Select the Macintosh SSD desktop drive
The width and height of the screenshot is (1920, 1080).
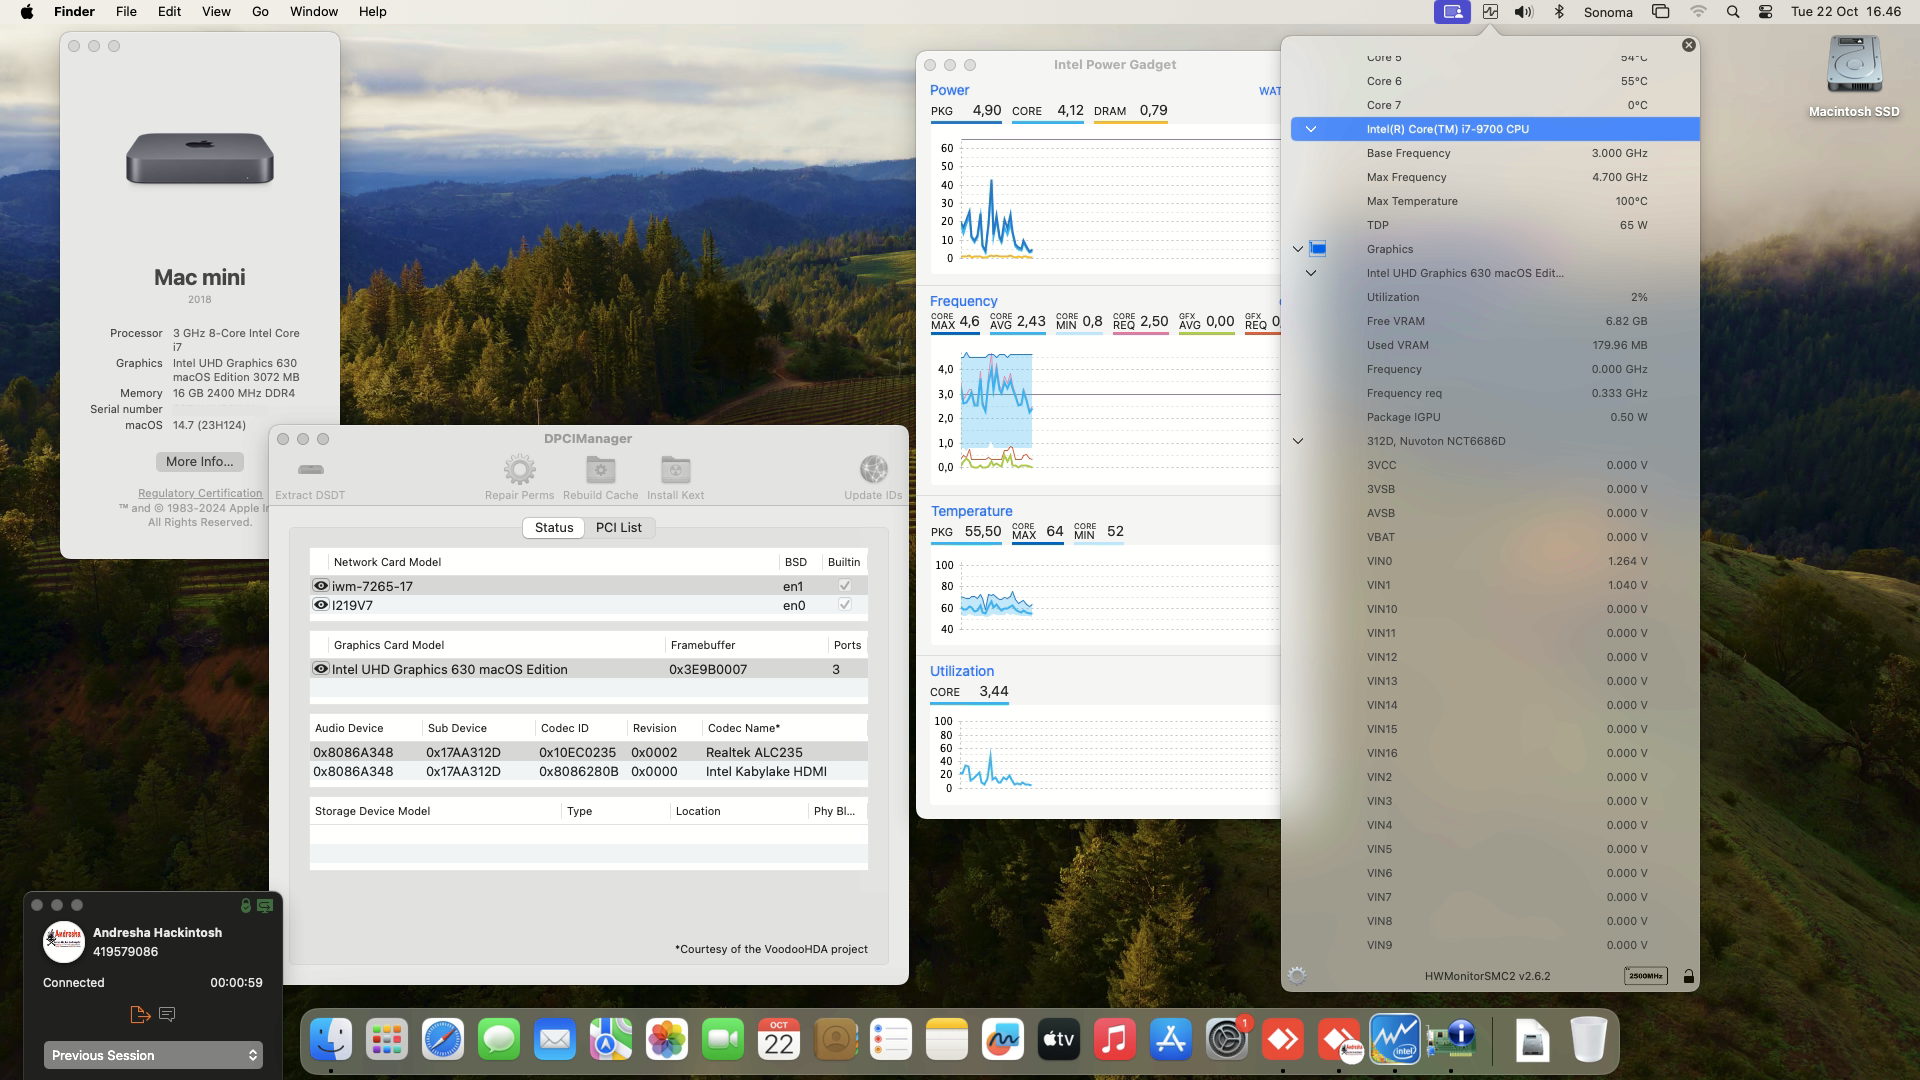point(1854,77)
